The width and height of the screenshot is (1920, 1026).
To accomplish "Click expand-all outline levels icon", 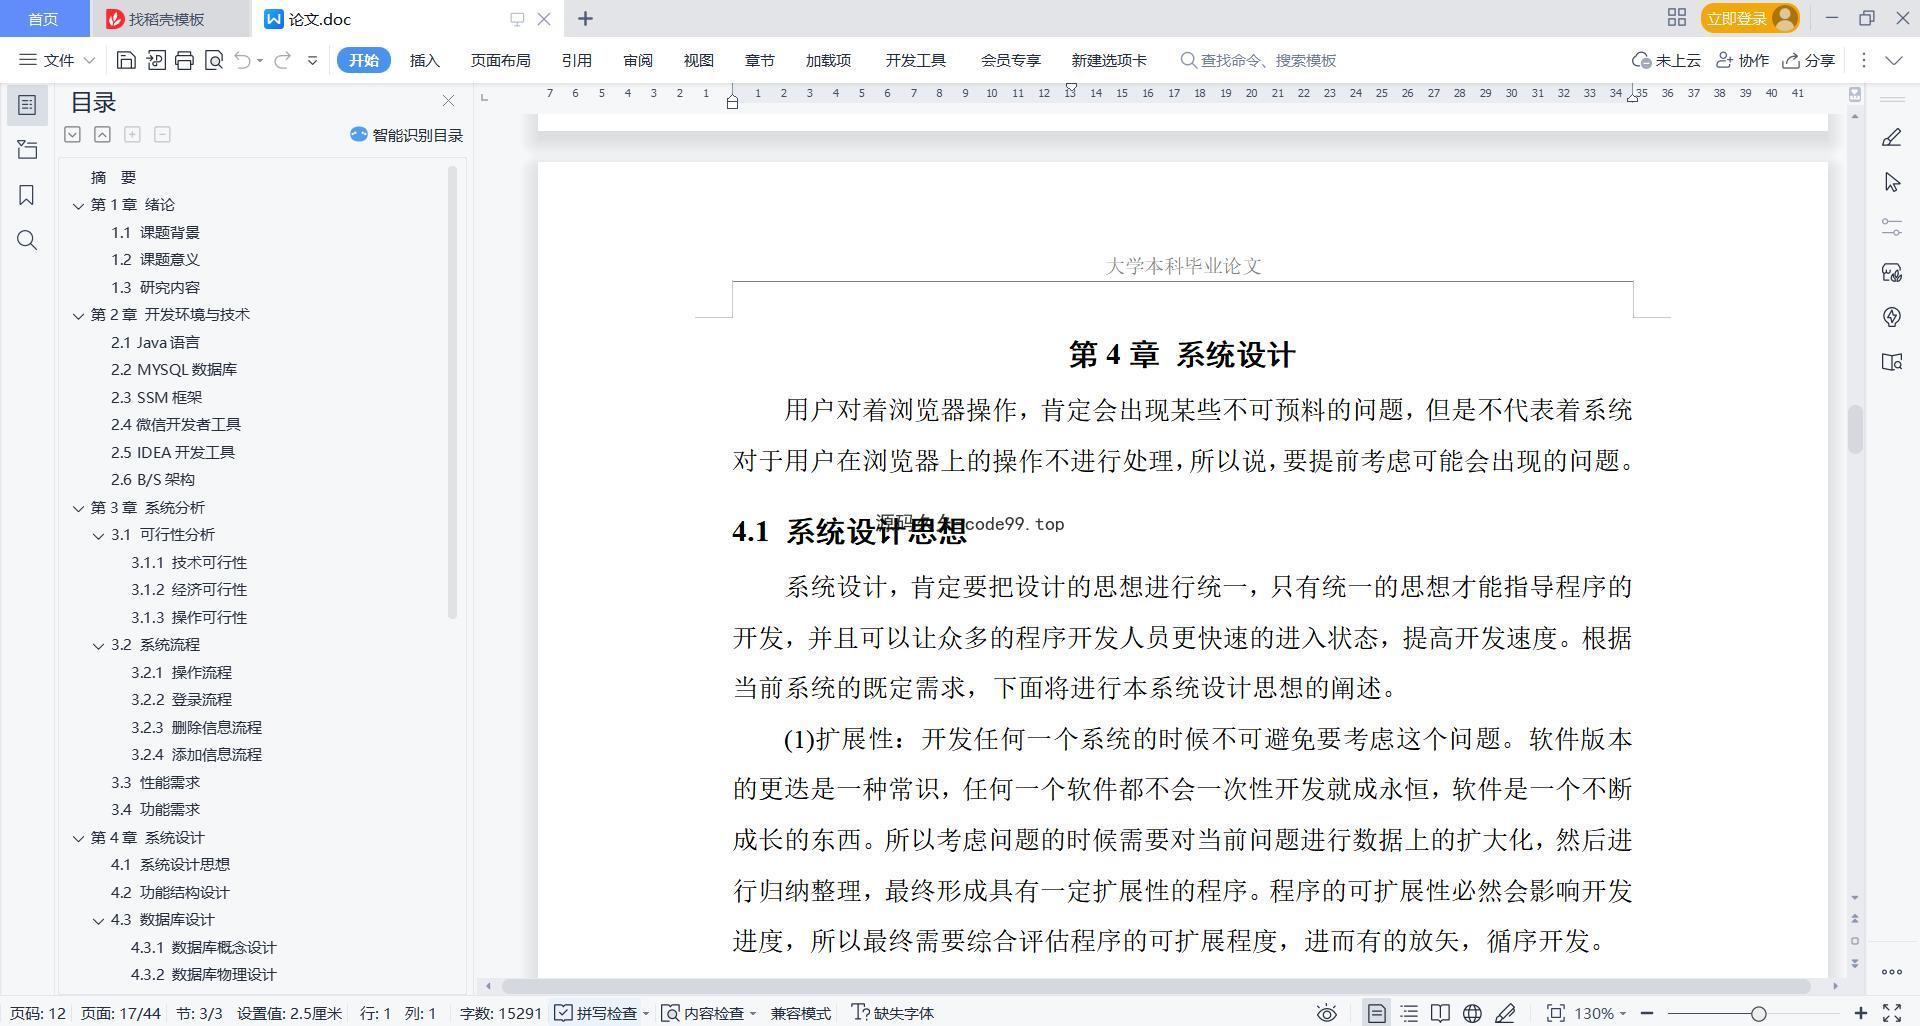I will 72,134.
